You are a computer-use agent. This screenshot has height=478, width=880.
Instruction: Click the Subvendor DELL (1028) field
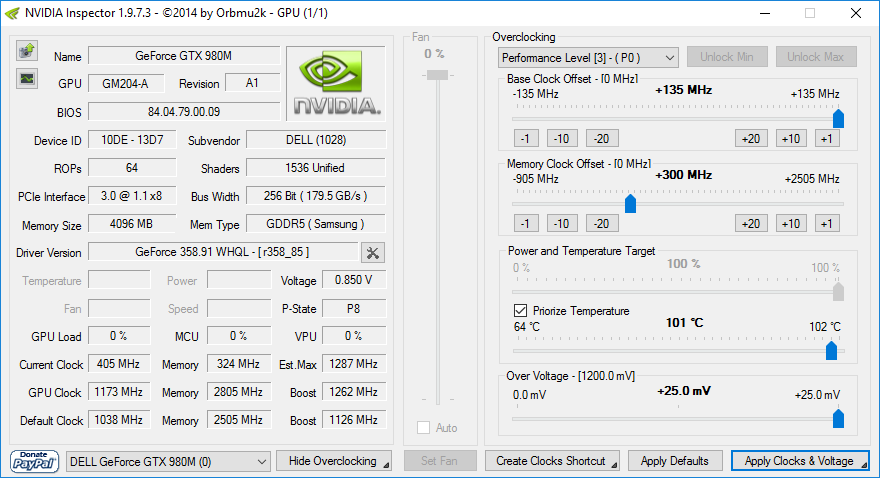point(316,140)
